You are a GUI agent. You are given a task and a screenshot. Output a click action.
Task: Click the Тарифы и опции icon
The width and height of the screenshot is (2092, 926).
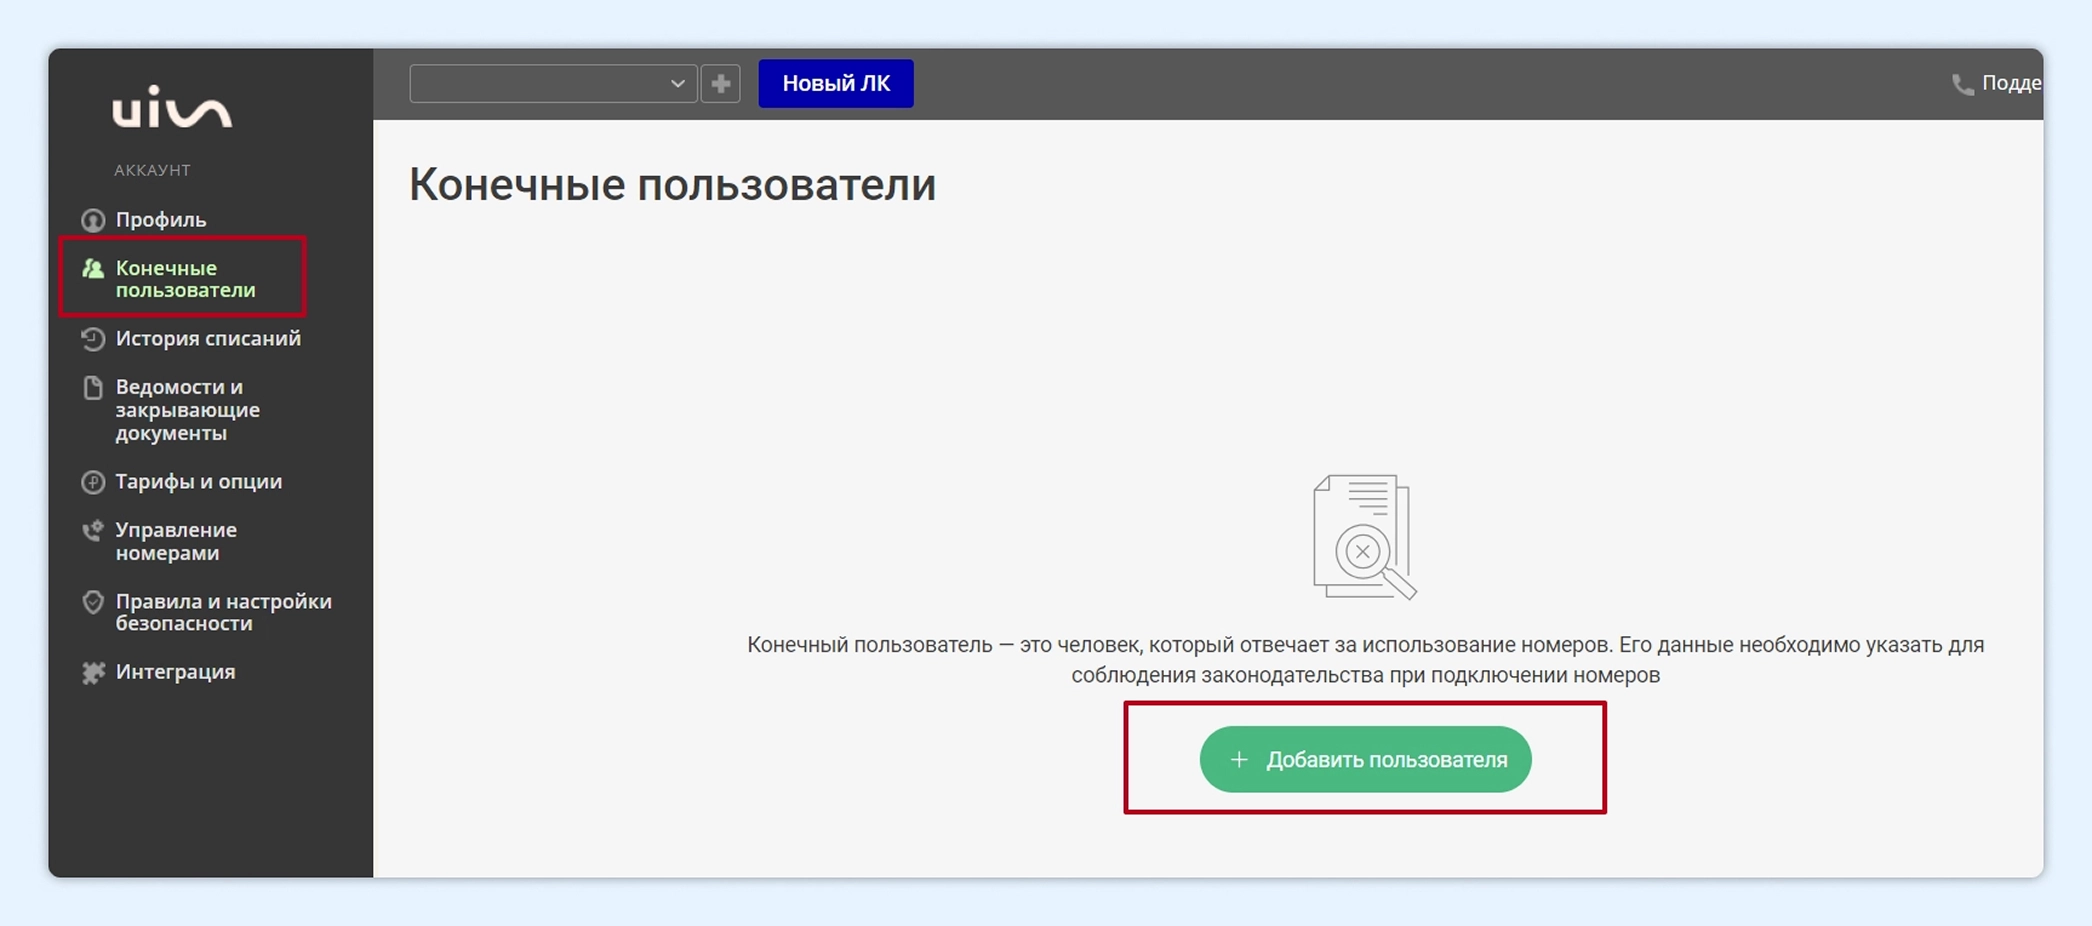pos(93,482)
